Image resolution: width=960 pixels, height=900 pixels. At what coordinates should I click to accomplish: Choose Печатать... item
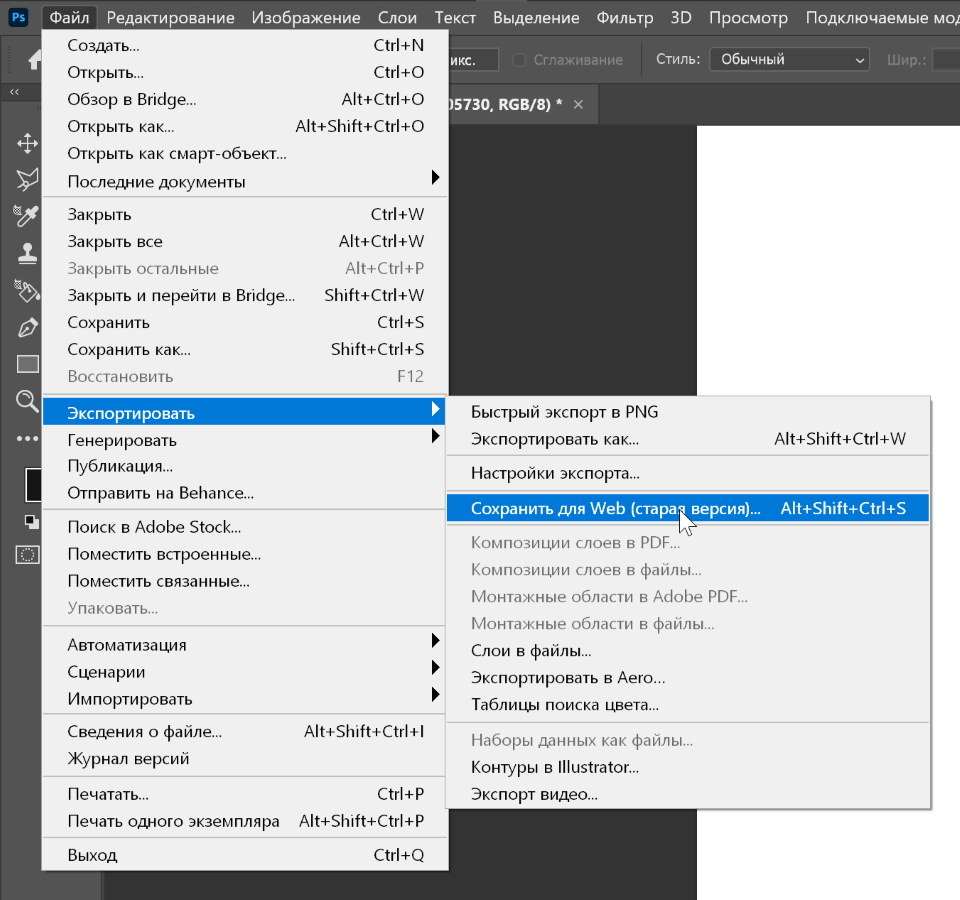point(245,793)
